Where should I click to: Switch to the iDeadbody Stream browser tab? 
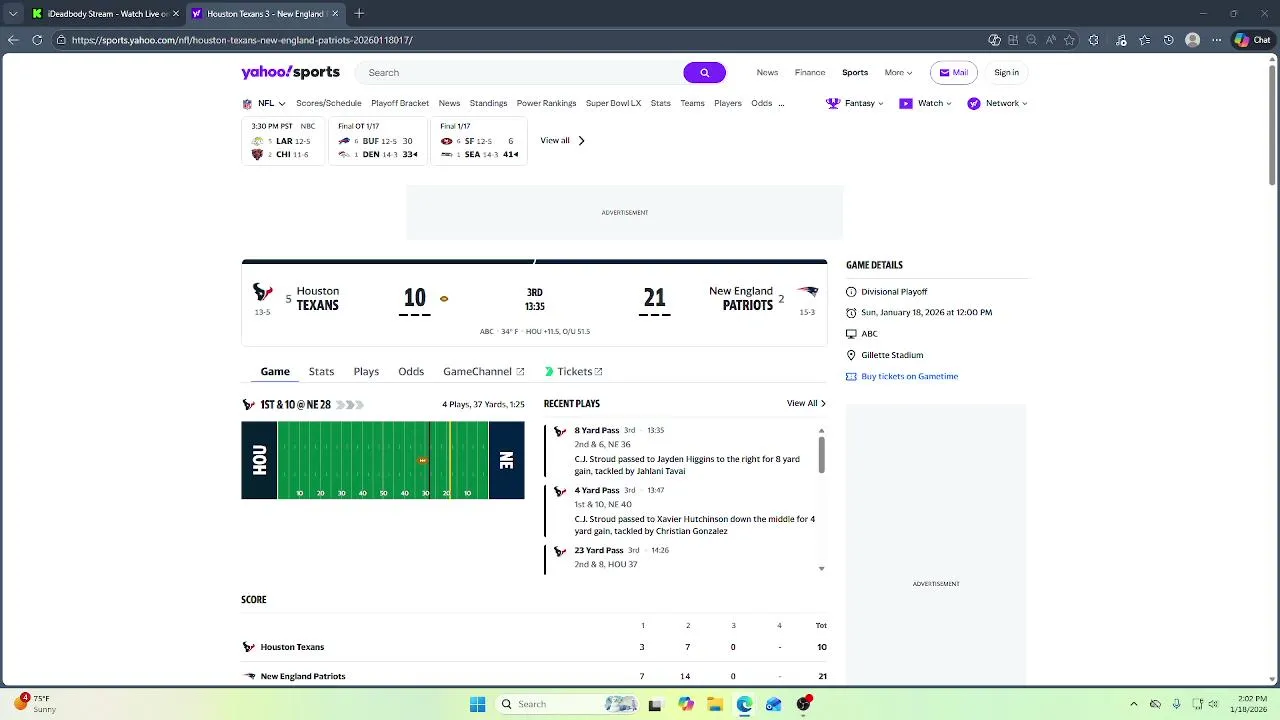[x=105, y=13]
